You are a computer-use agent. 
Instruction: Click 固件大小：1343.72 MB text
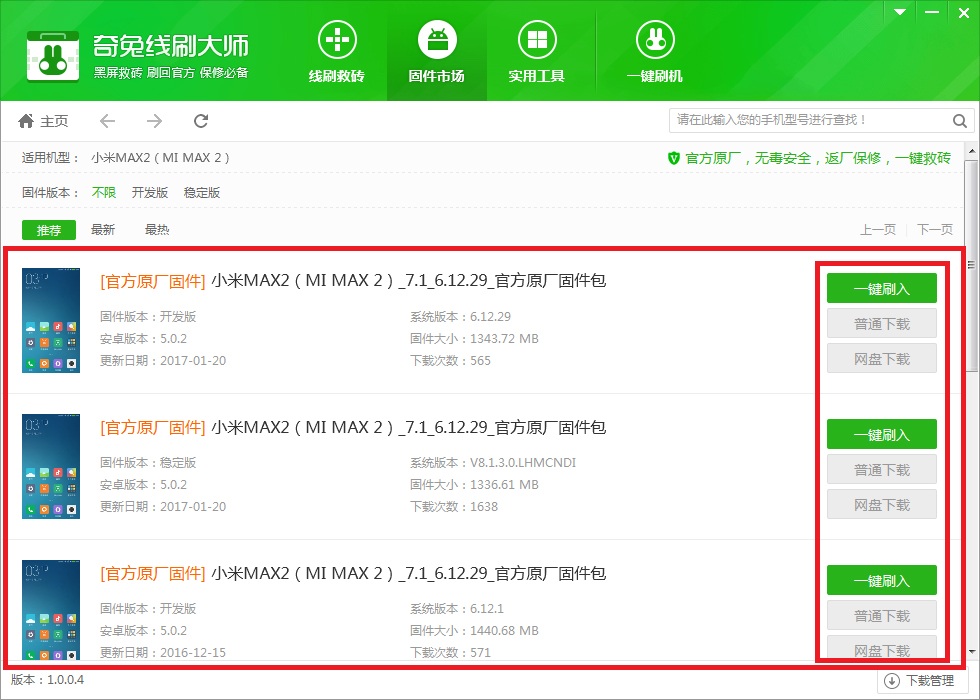pos(474,339)
